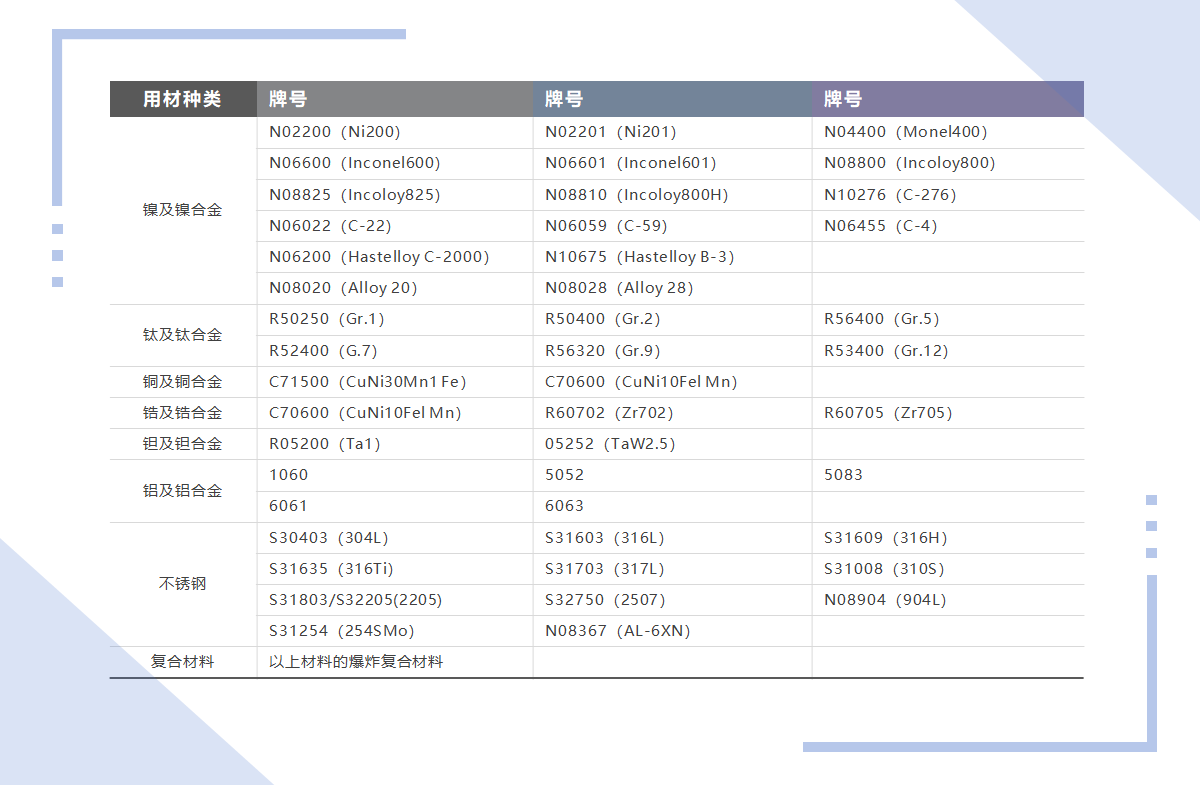Select the 钛及钛合金 category cell

[183, 335]
